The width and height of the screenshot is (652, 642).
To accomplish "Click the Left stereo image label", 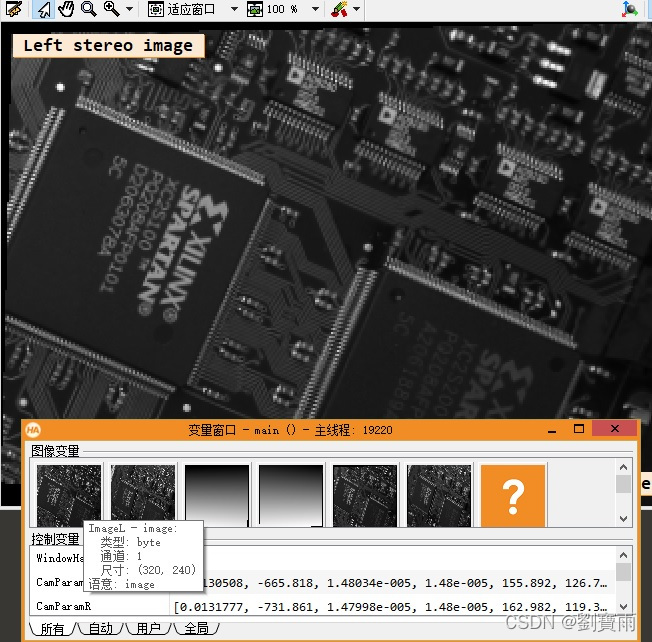I will [109, 45].
